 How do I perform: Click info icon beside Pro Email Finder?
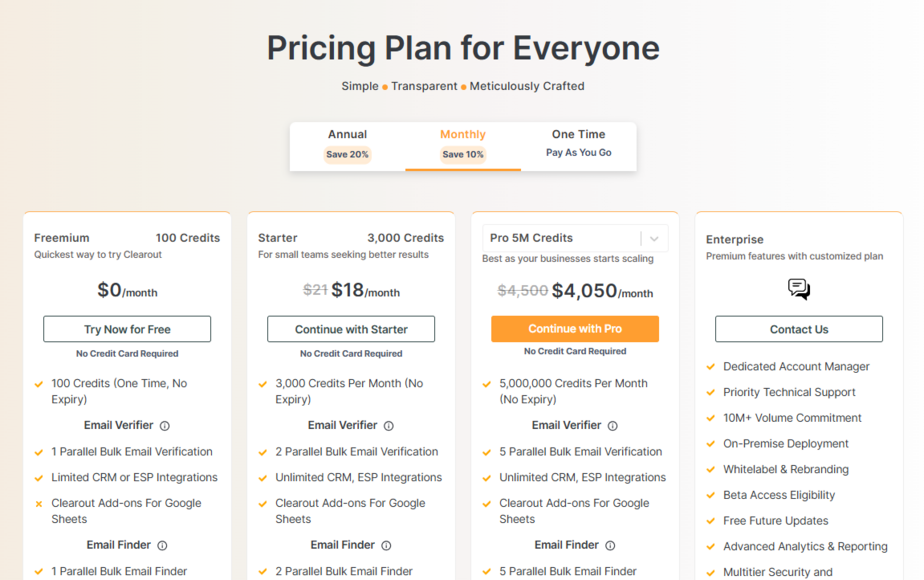(610, 545)
